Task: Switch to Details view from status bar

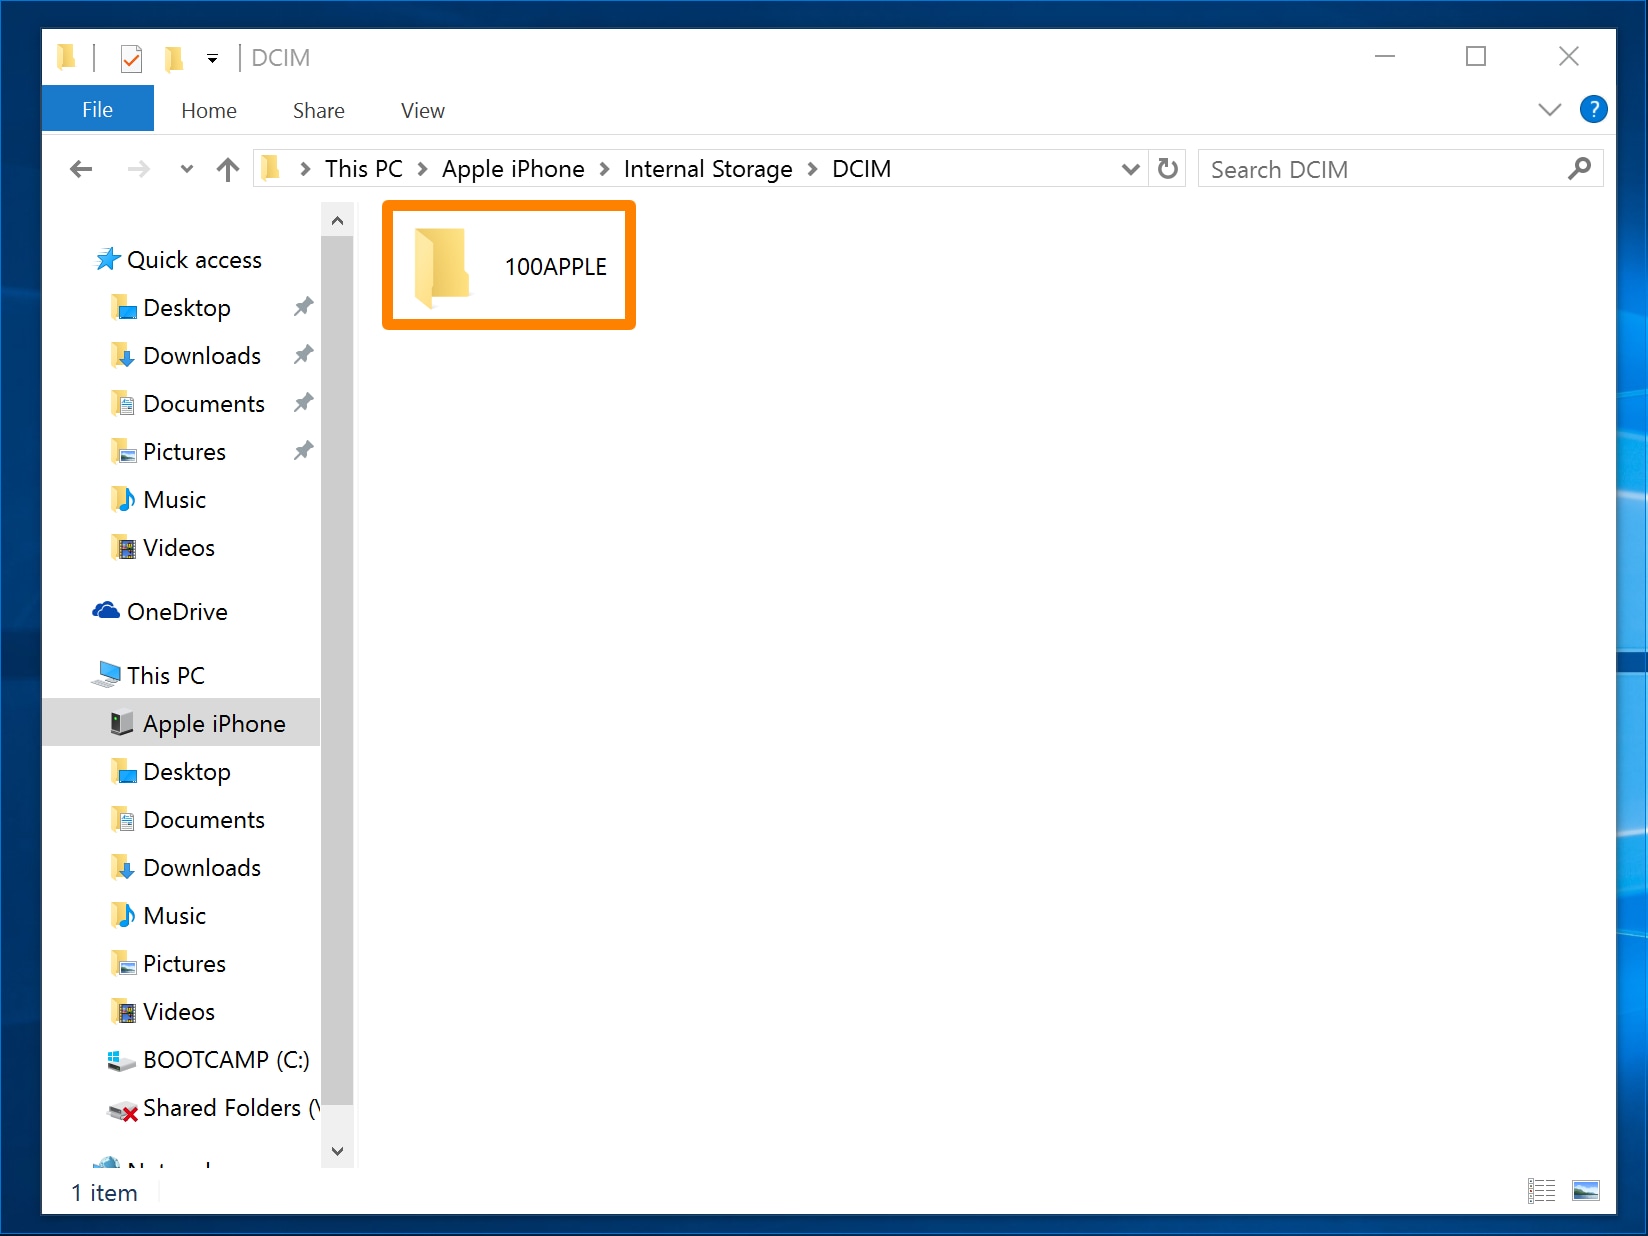Action: point(1541,1191)
